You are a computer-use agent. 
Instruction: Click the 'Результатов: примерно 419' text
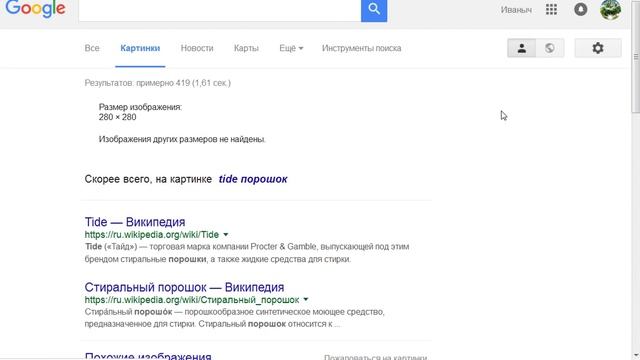158,83
